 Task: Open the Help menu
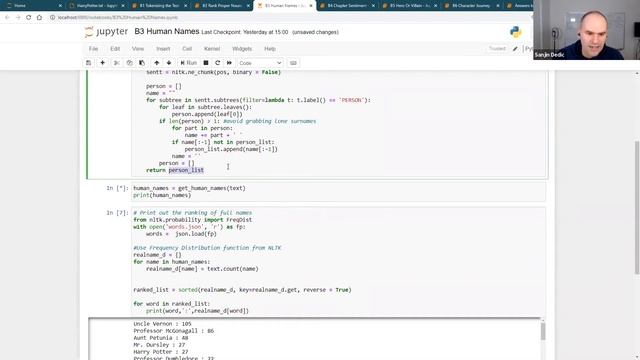[x=270, y=49]
